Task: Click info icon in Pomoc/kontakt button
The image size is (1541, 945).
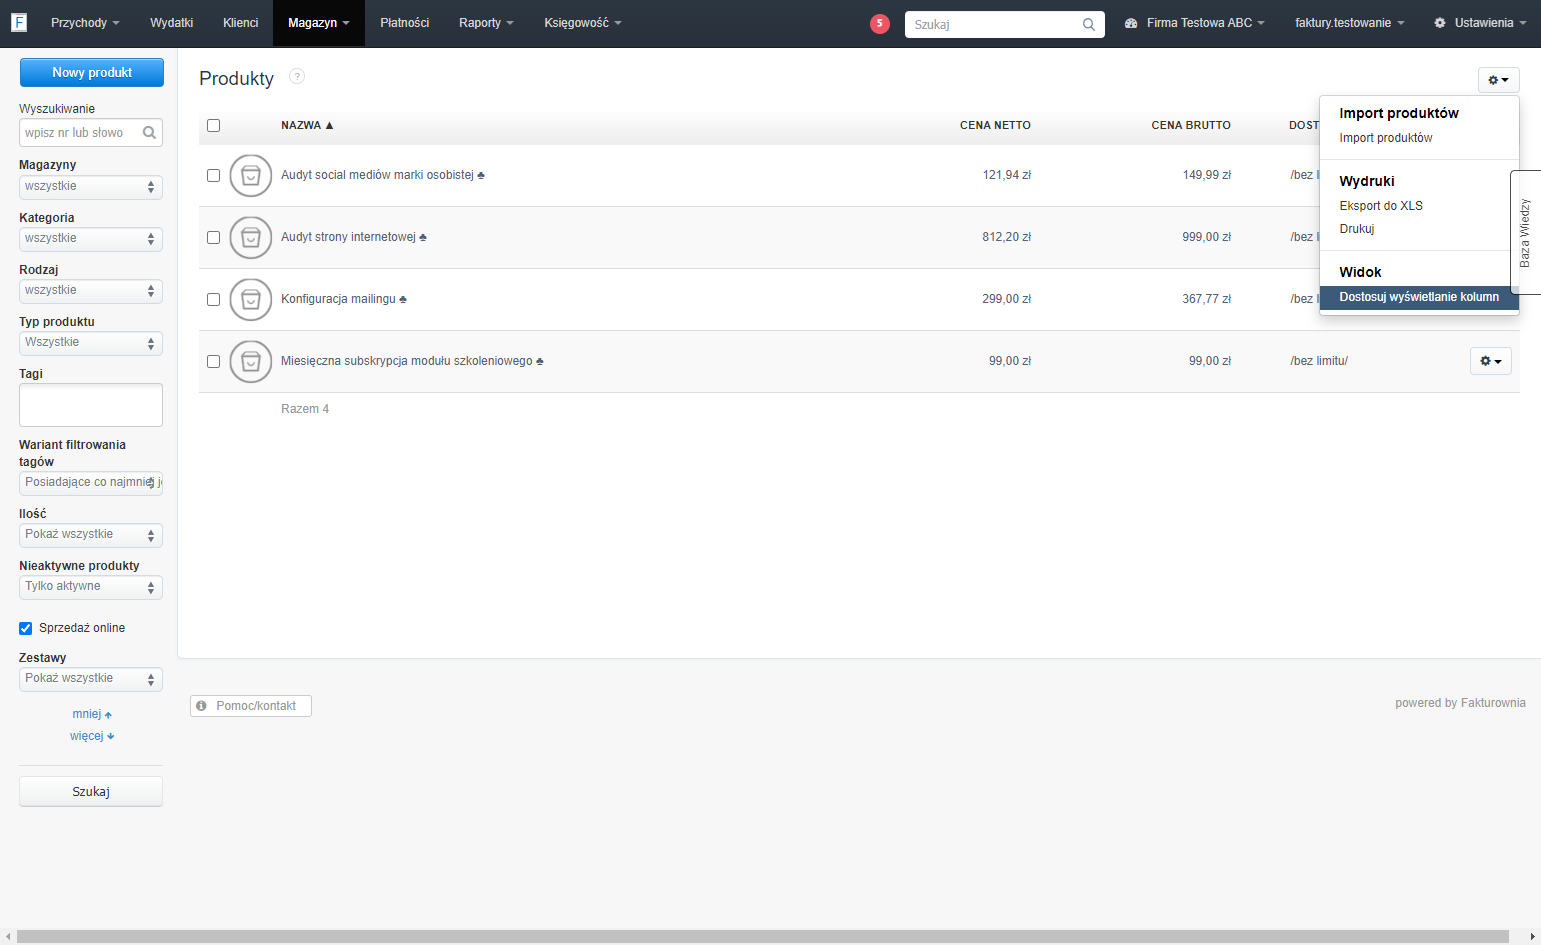Action: pos(201,706)
